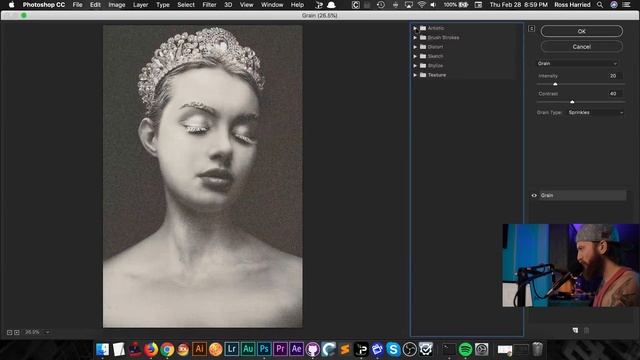Switch to Photoshop in the dock
The image size is (640, 360).
coord(264,349)
